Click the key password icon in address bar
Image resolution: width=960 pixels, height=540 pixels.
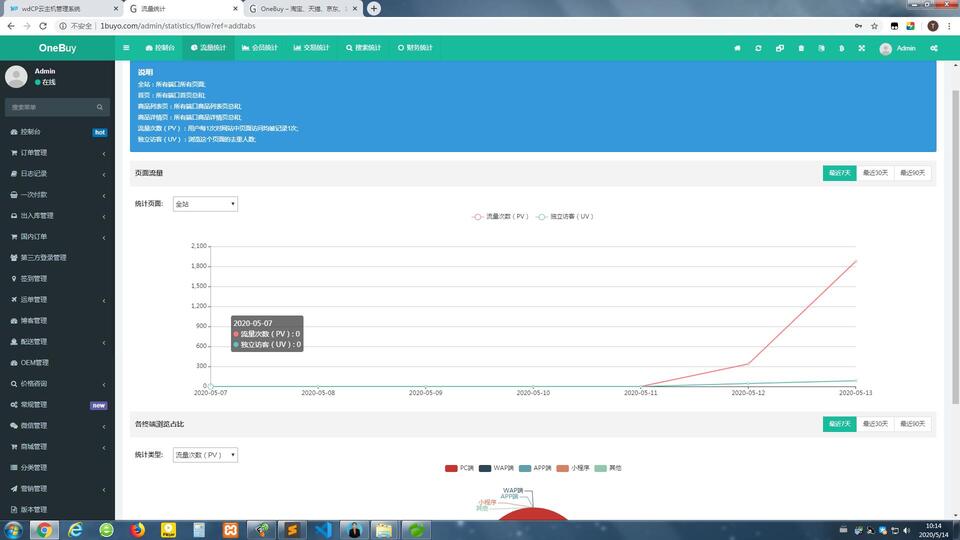point(858,26)
